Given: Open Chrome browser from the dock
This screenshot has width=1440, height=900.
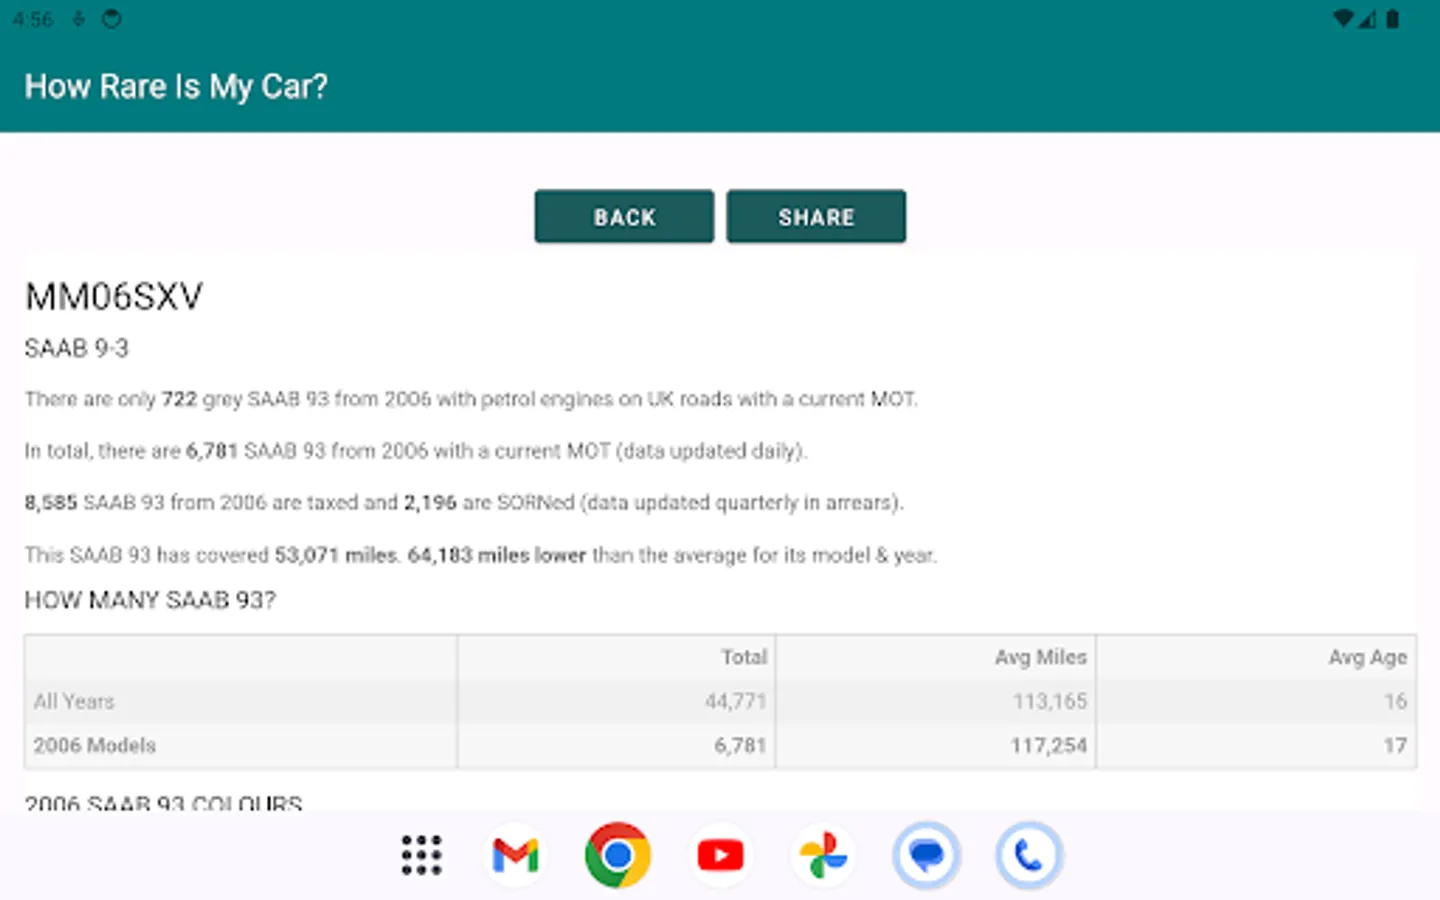Looking at the screenshot, I should coord(618,855).
